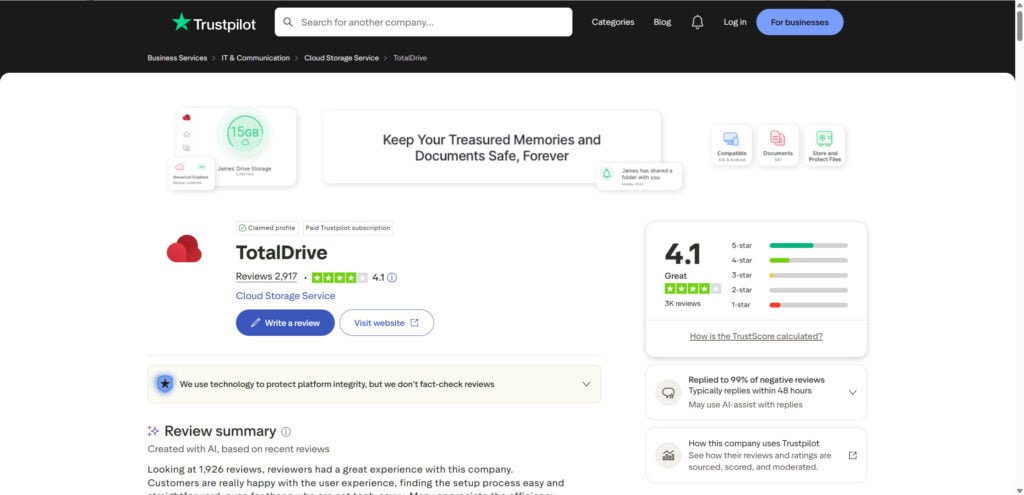Image resolution: width=1024 pixels, height=495 pixels.
Task: Click the 15GB storage circle graphic
Action: tap(245, 133)
